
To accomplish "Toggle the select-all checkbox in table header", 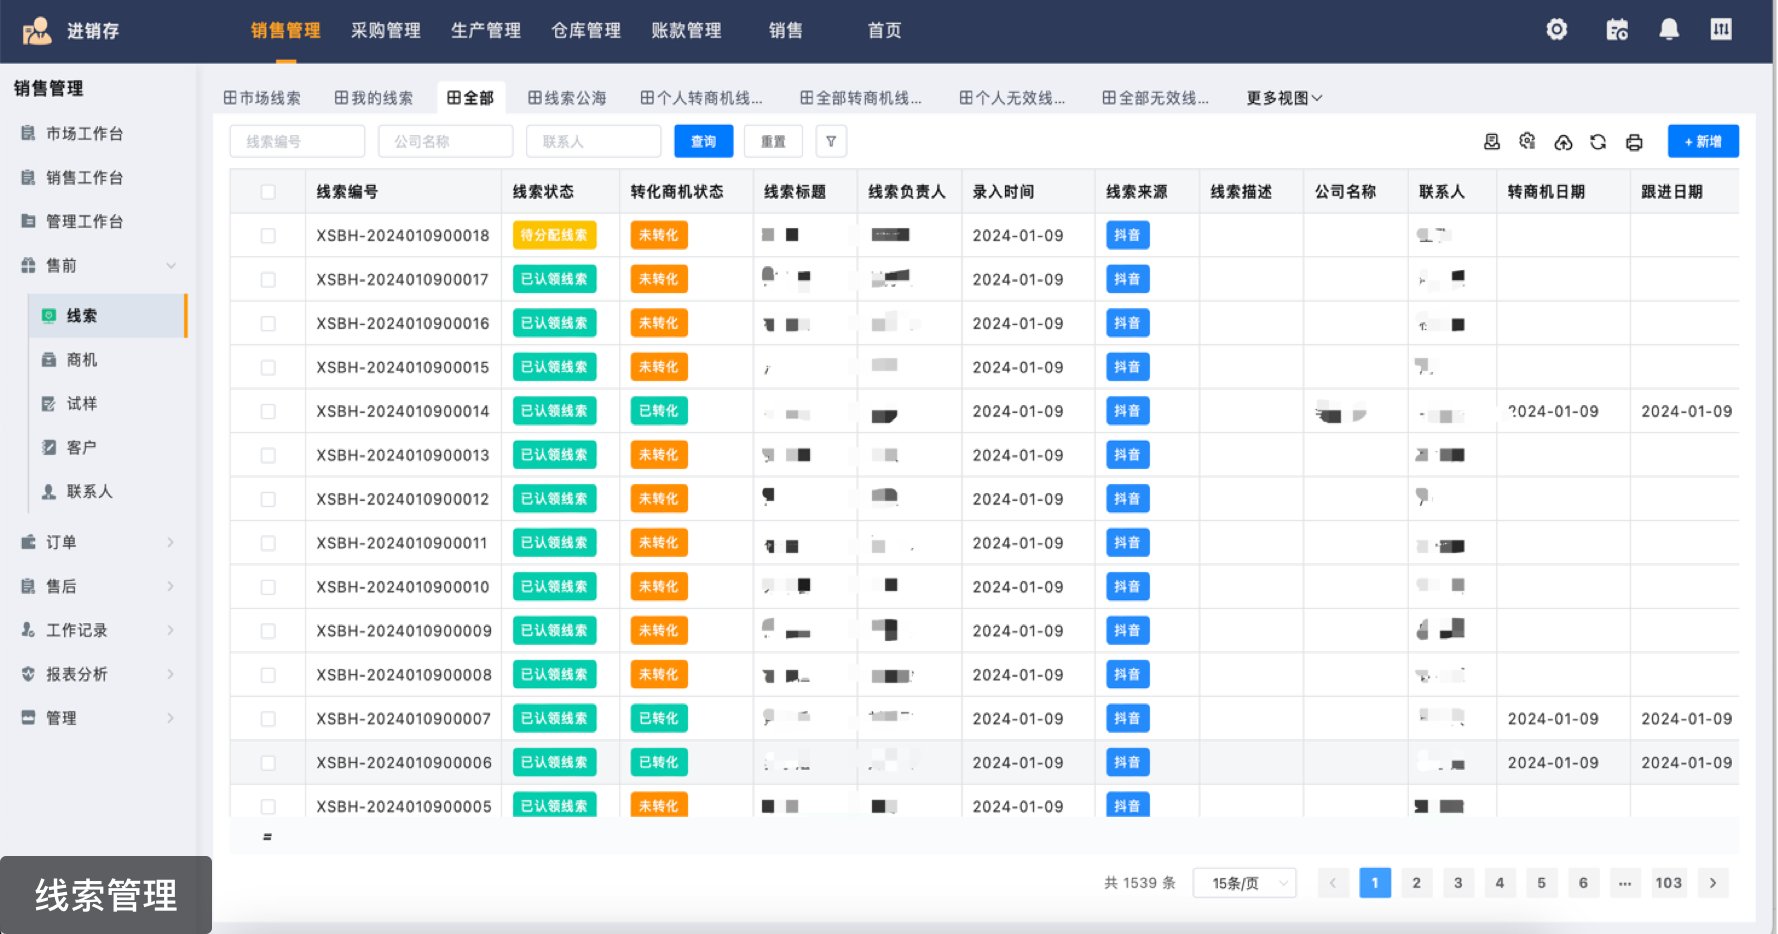I will pyautogui.click(x=268, y=192).
